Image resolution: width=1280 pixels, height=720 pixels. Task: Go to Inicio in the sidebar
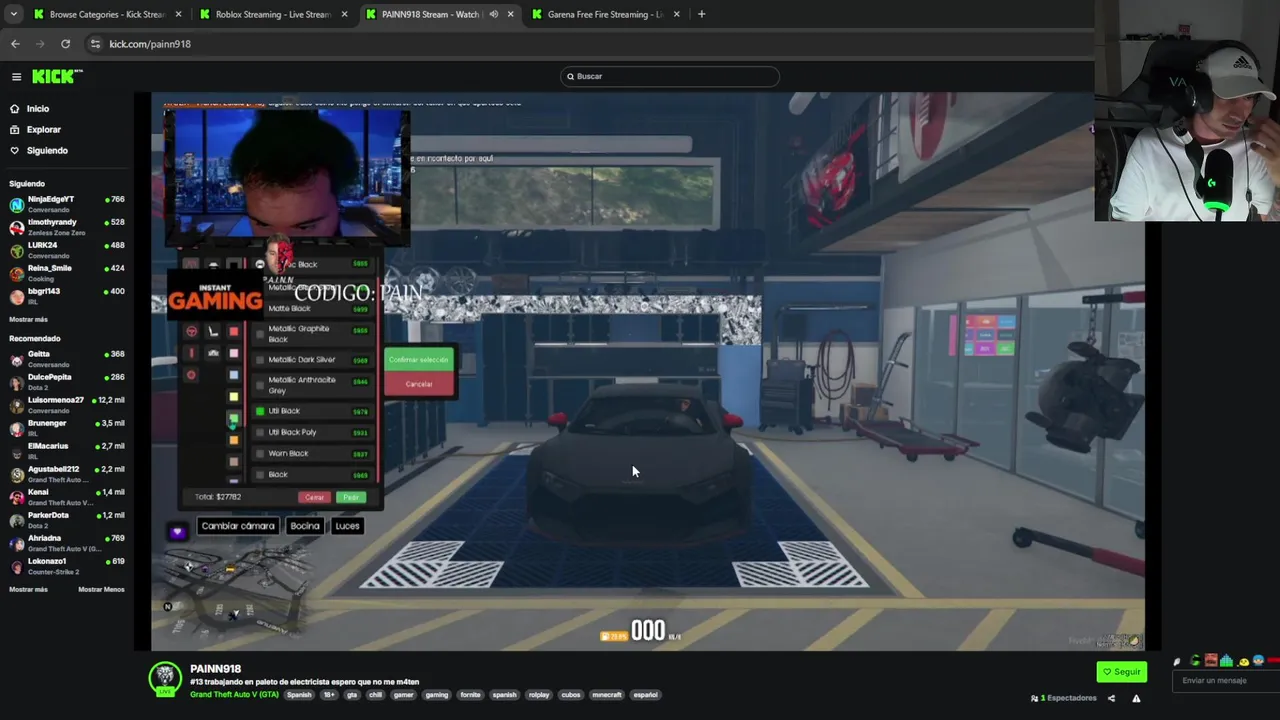point(30,109)
